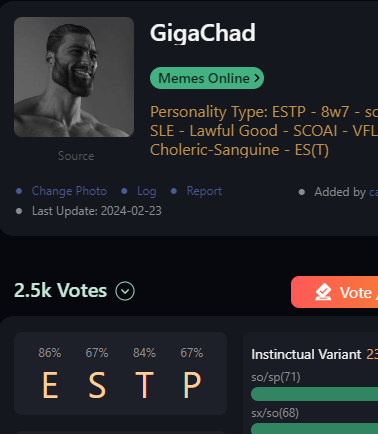378x434 pixels.
Task: Expand the circled chevron beside 2.5k Votes
Action: click(x=125, y=291)
